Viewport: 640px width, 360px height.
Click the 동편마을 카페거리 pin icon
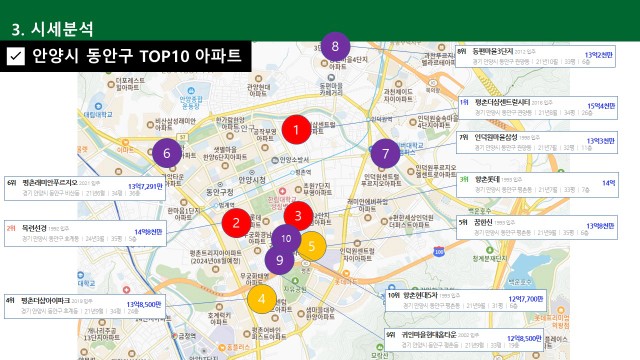click(x=331, y=78)
